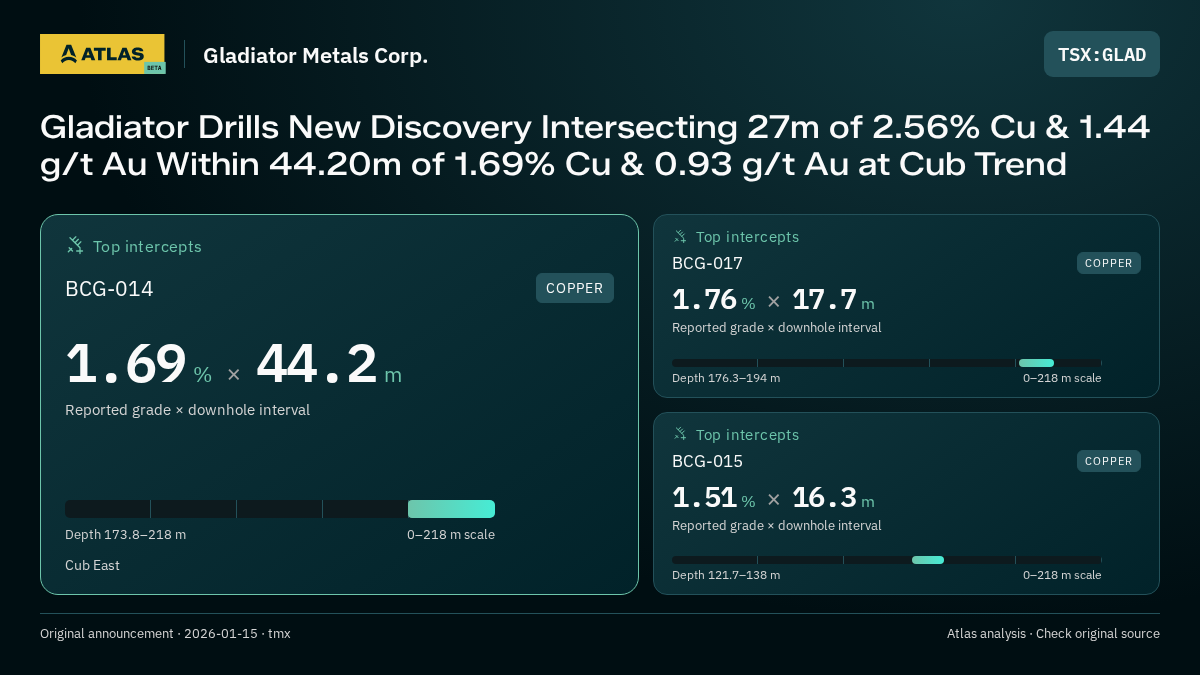This screenshot has width=1200, height=675.
Task: Click 'Depth 173.8–218 m' label
Action: (125, 535)
